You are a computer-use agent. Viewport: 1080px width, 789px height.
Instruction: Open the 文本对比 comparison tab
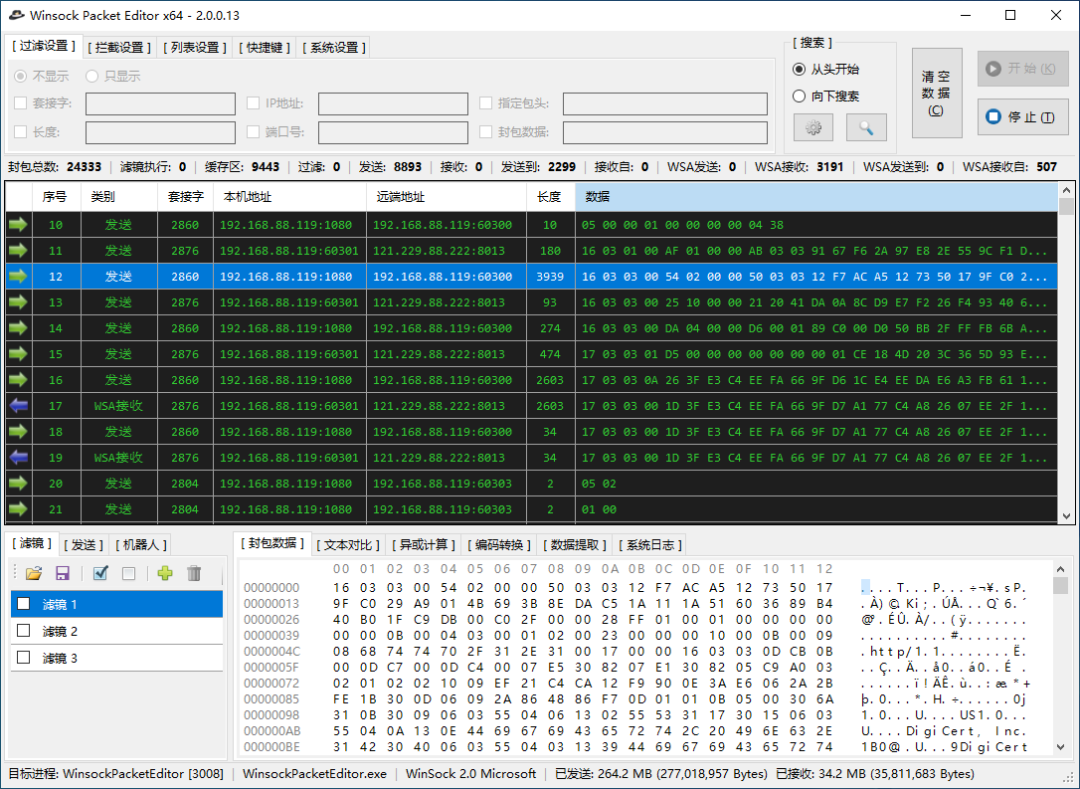348,545
